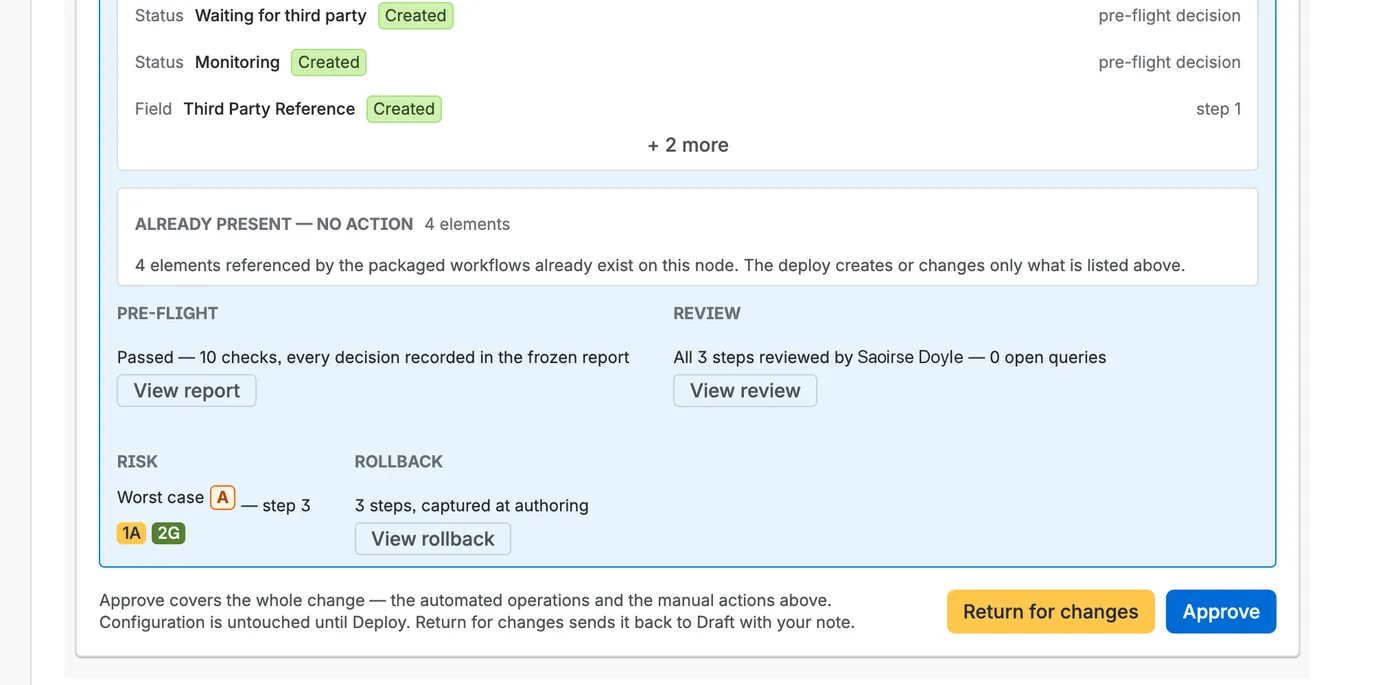Click 'step 1' label on Third Party Reference row
The height and width of the screenshot is (685, 1400).
coord(1218,109)
